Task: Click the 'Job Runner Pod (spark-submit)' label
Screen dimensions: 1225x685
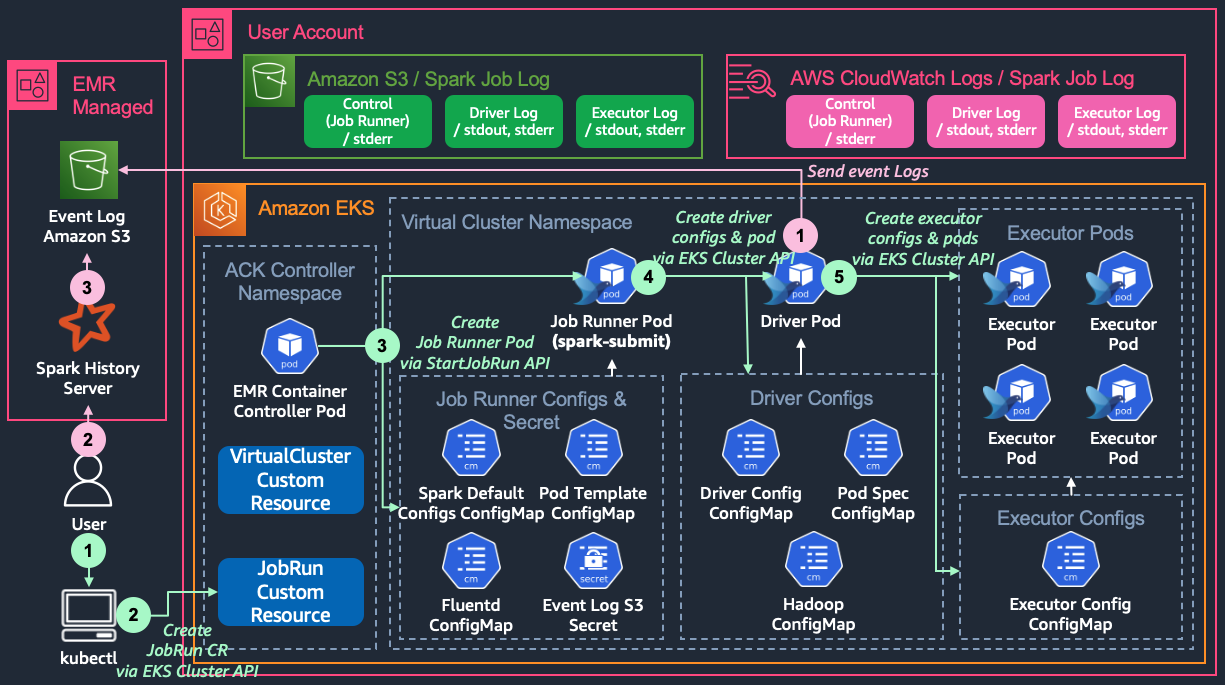Action: [x=611, y=332]
